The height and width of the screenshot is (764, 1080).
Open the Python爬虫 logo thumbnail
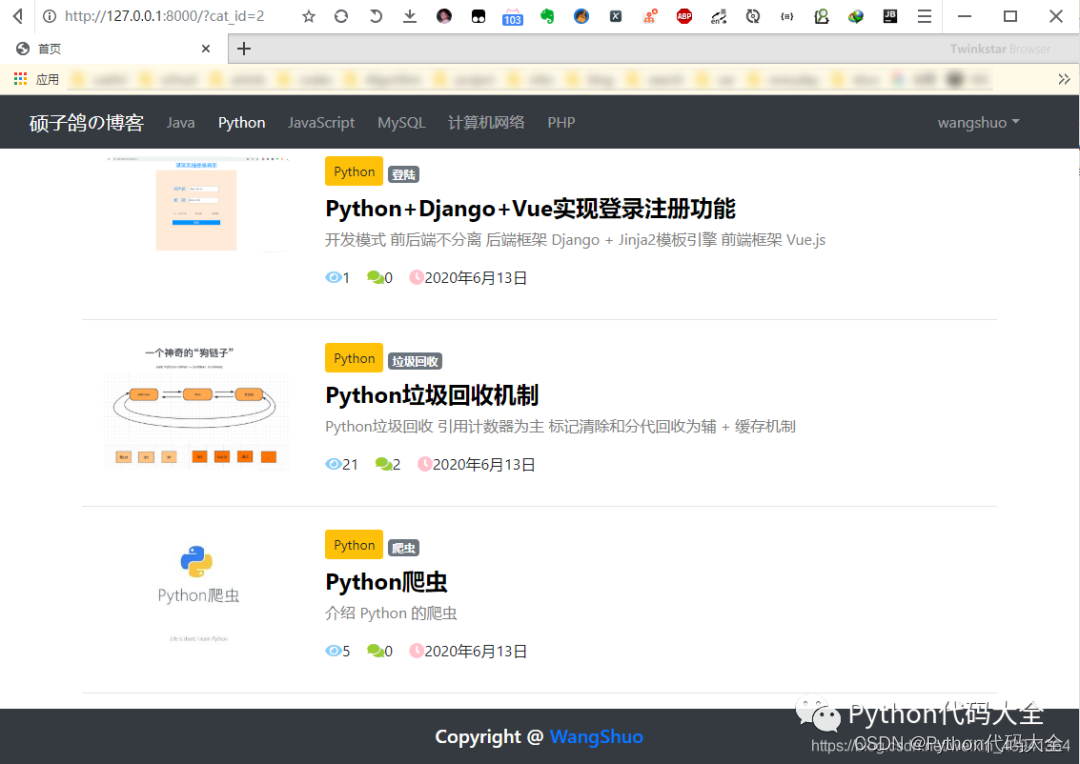[x=198, y=592]
